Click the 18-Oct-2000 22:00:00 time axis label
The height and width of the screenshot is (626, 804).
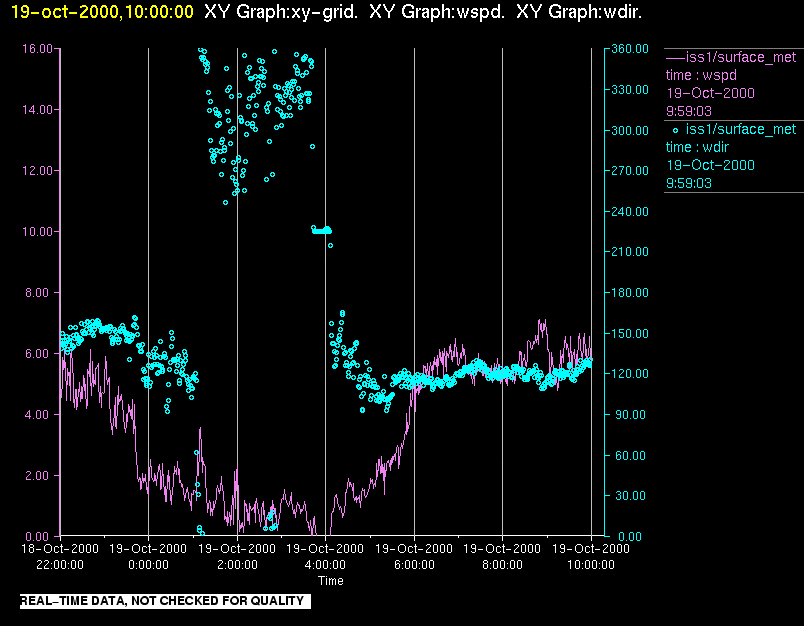(60, 557)
